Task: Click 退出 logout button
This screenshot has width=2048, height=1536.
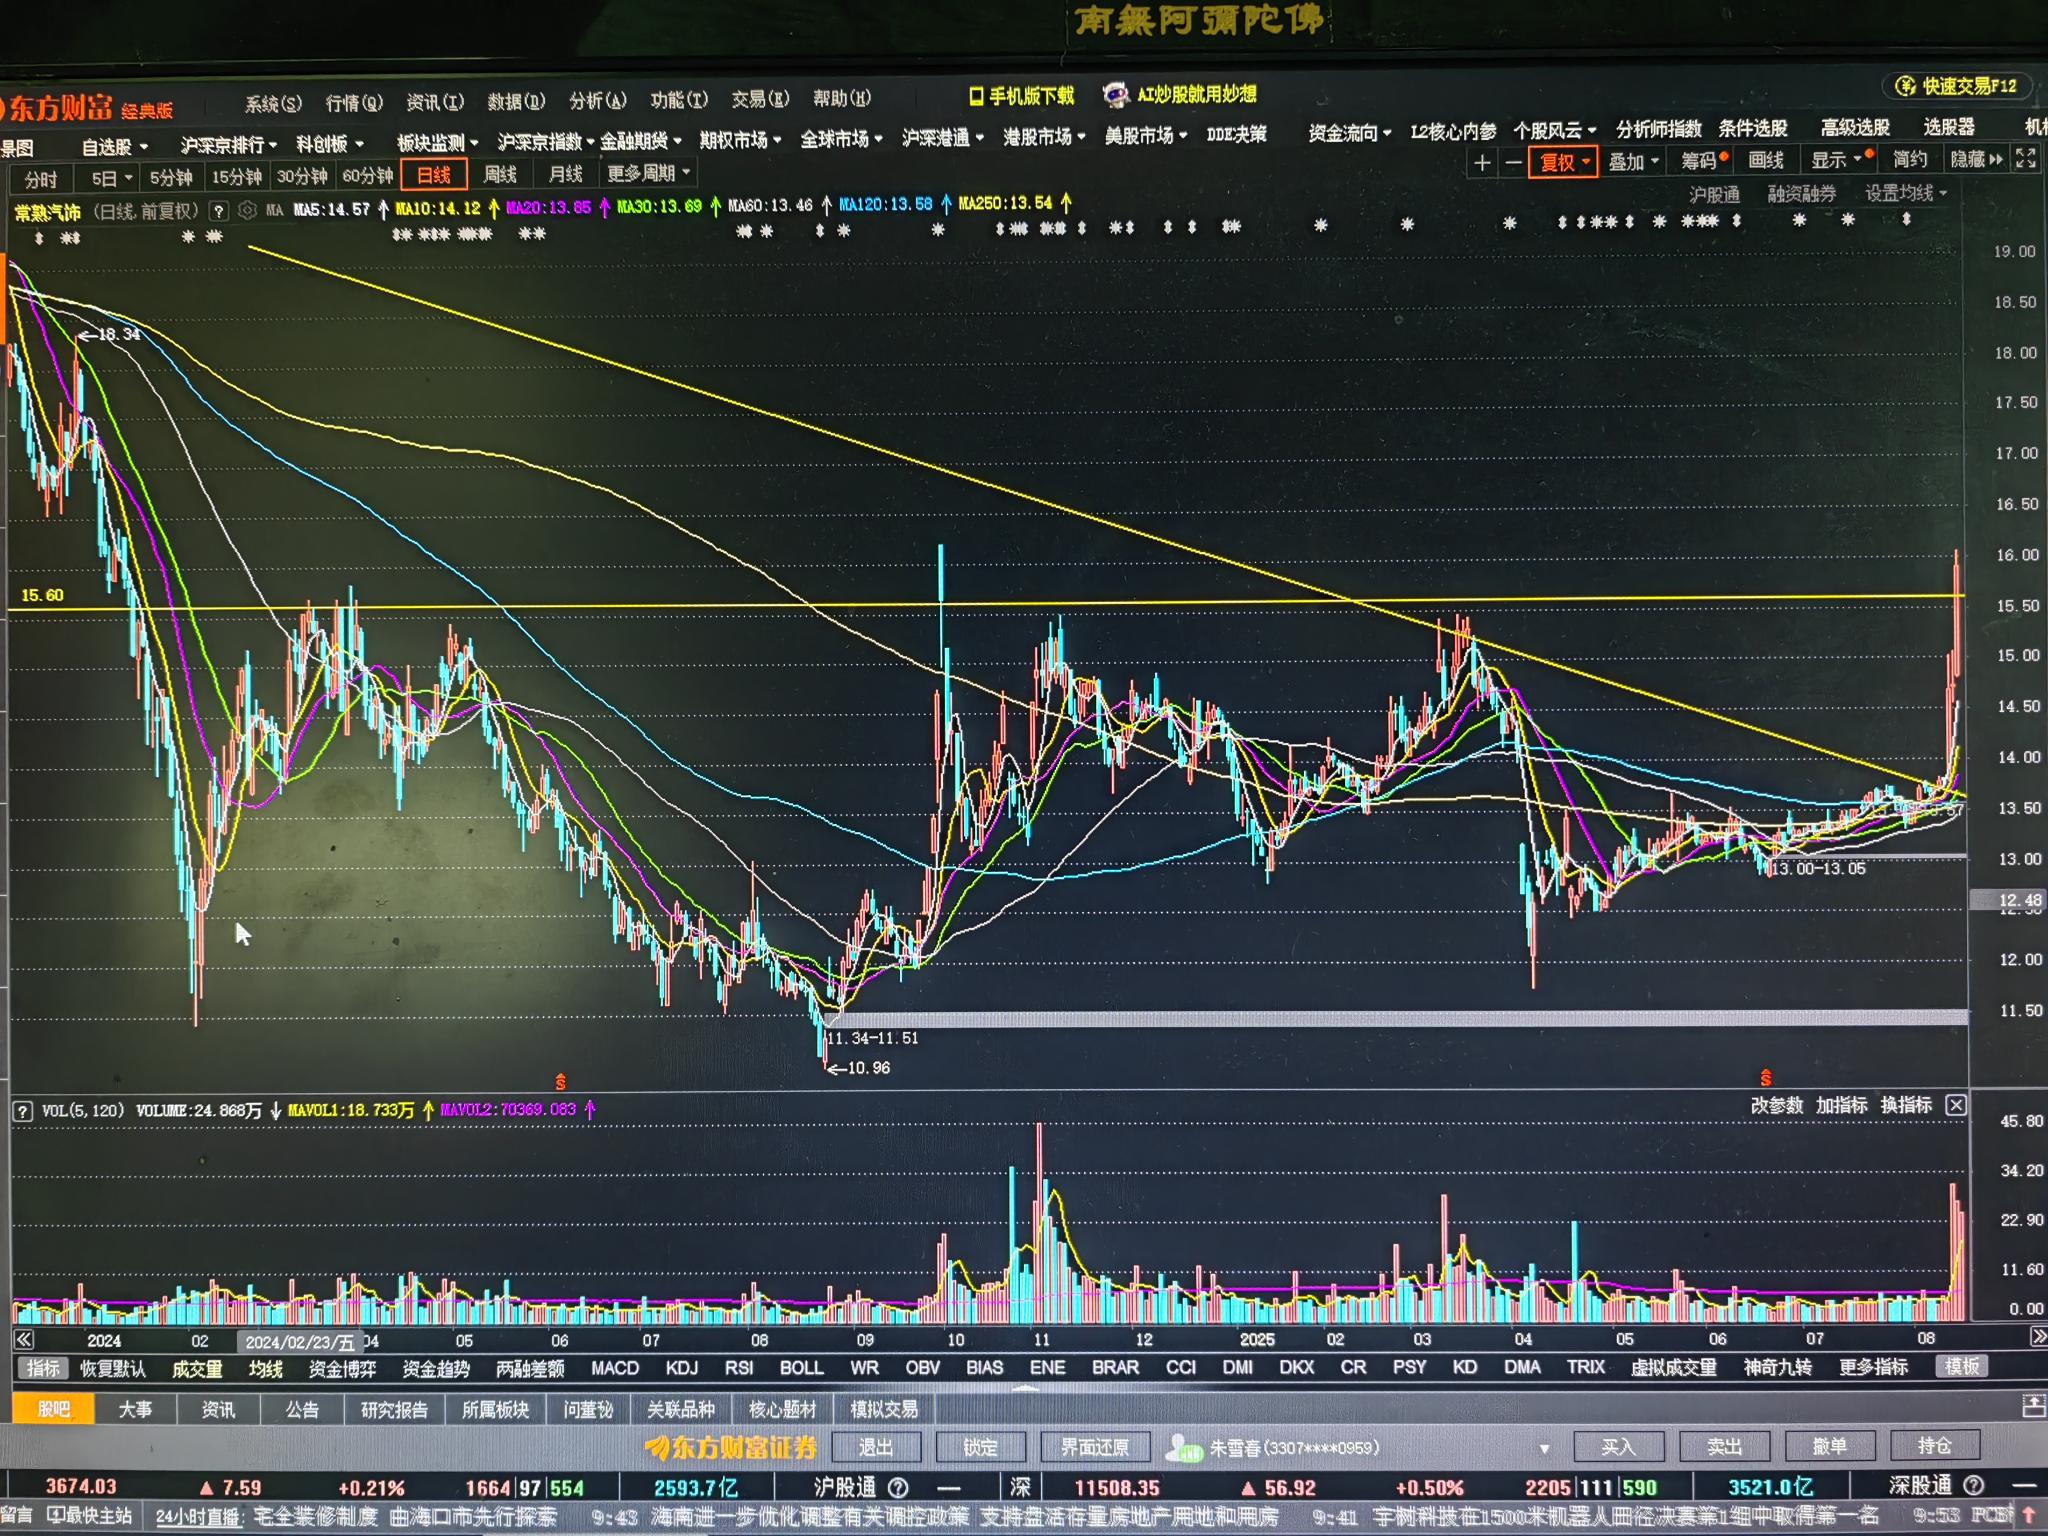Action: click(875, 1447)
